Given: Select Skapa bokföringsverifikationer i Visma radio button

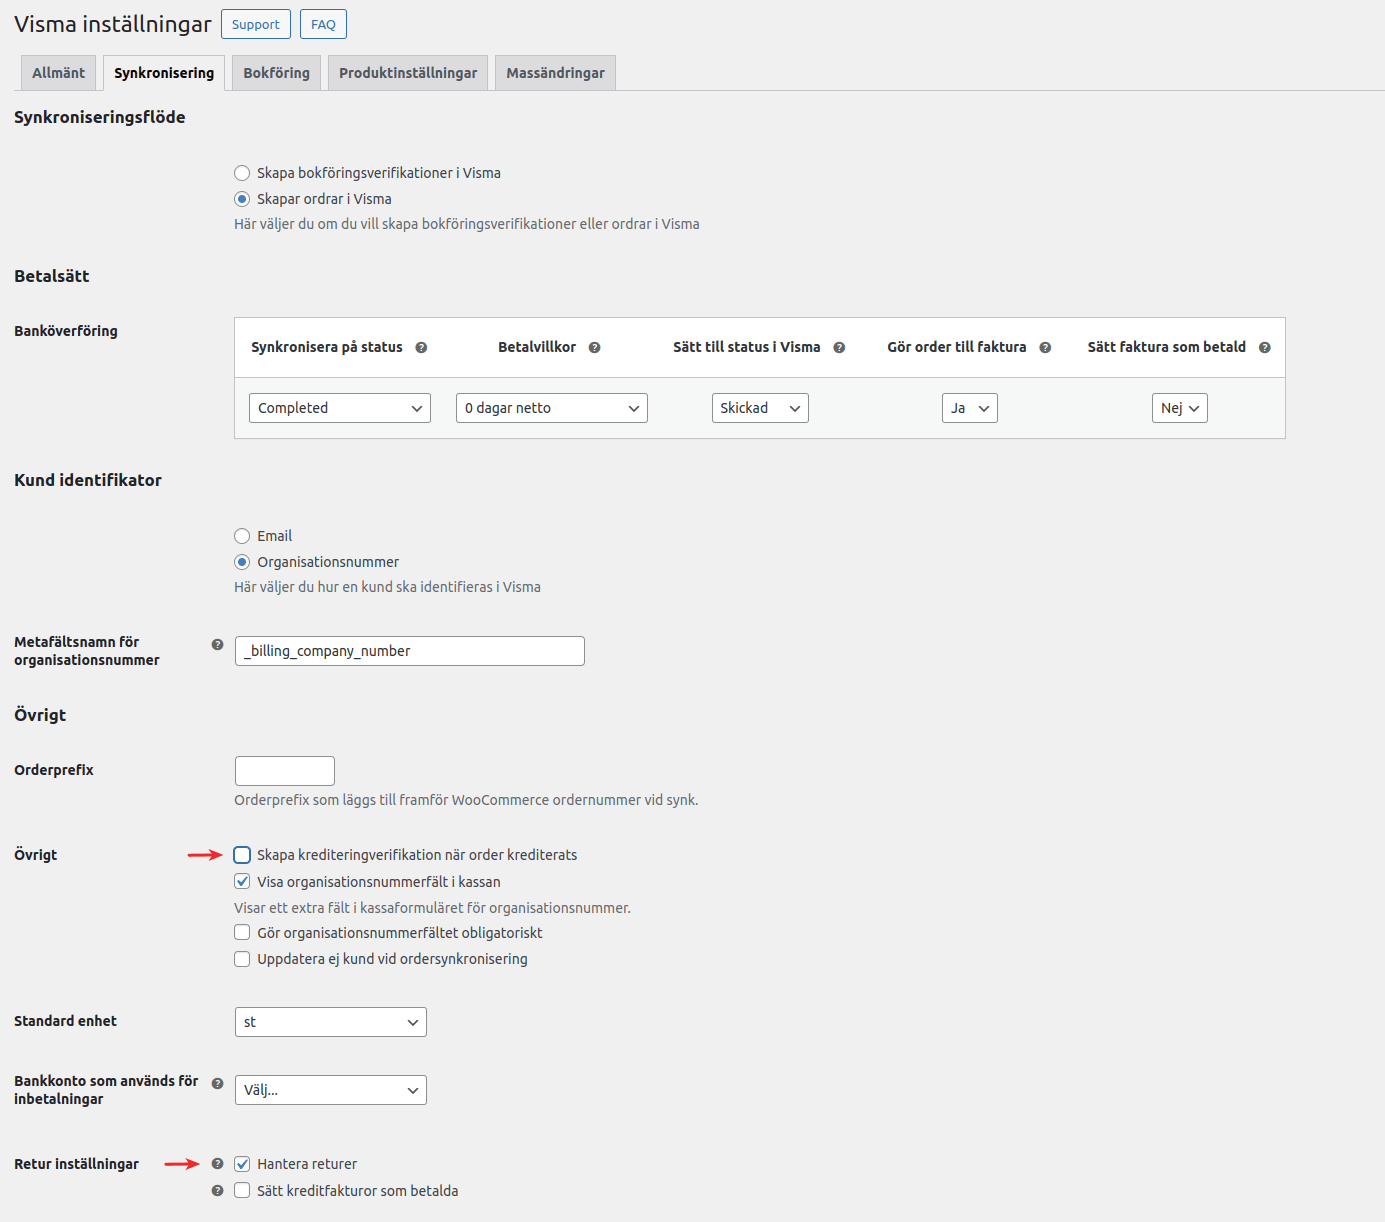Looking at the screenshot, I should pyautogui.click(x=242, y=173).
